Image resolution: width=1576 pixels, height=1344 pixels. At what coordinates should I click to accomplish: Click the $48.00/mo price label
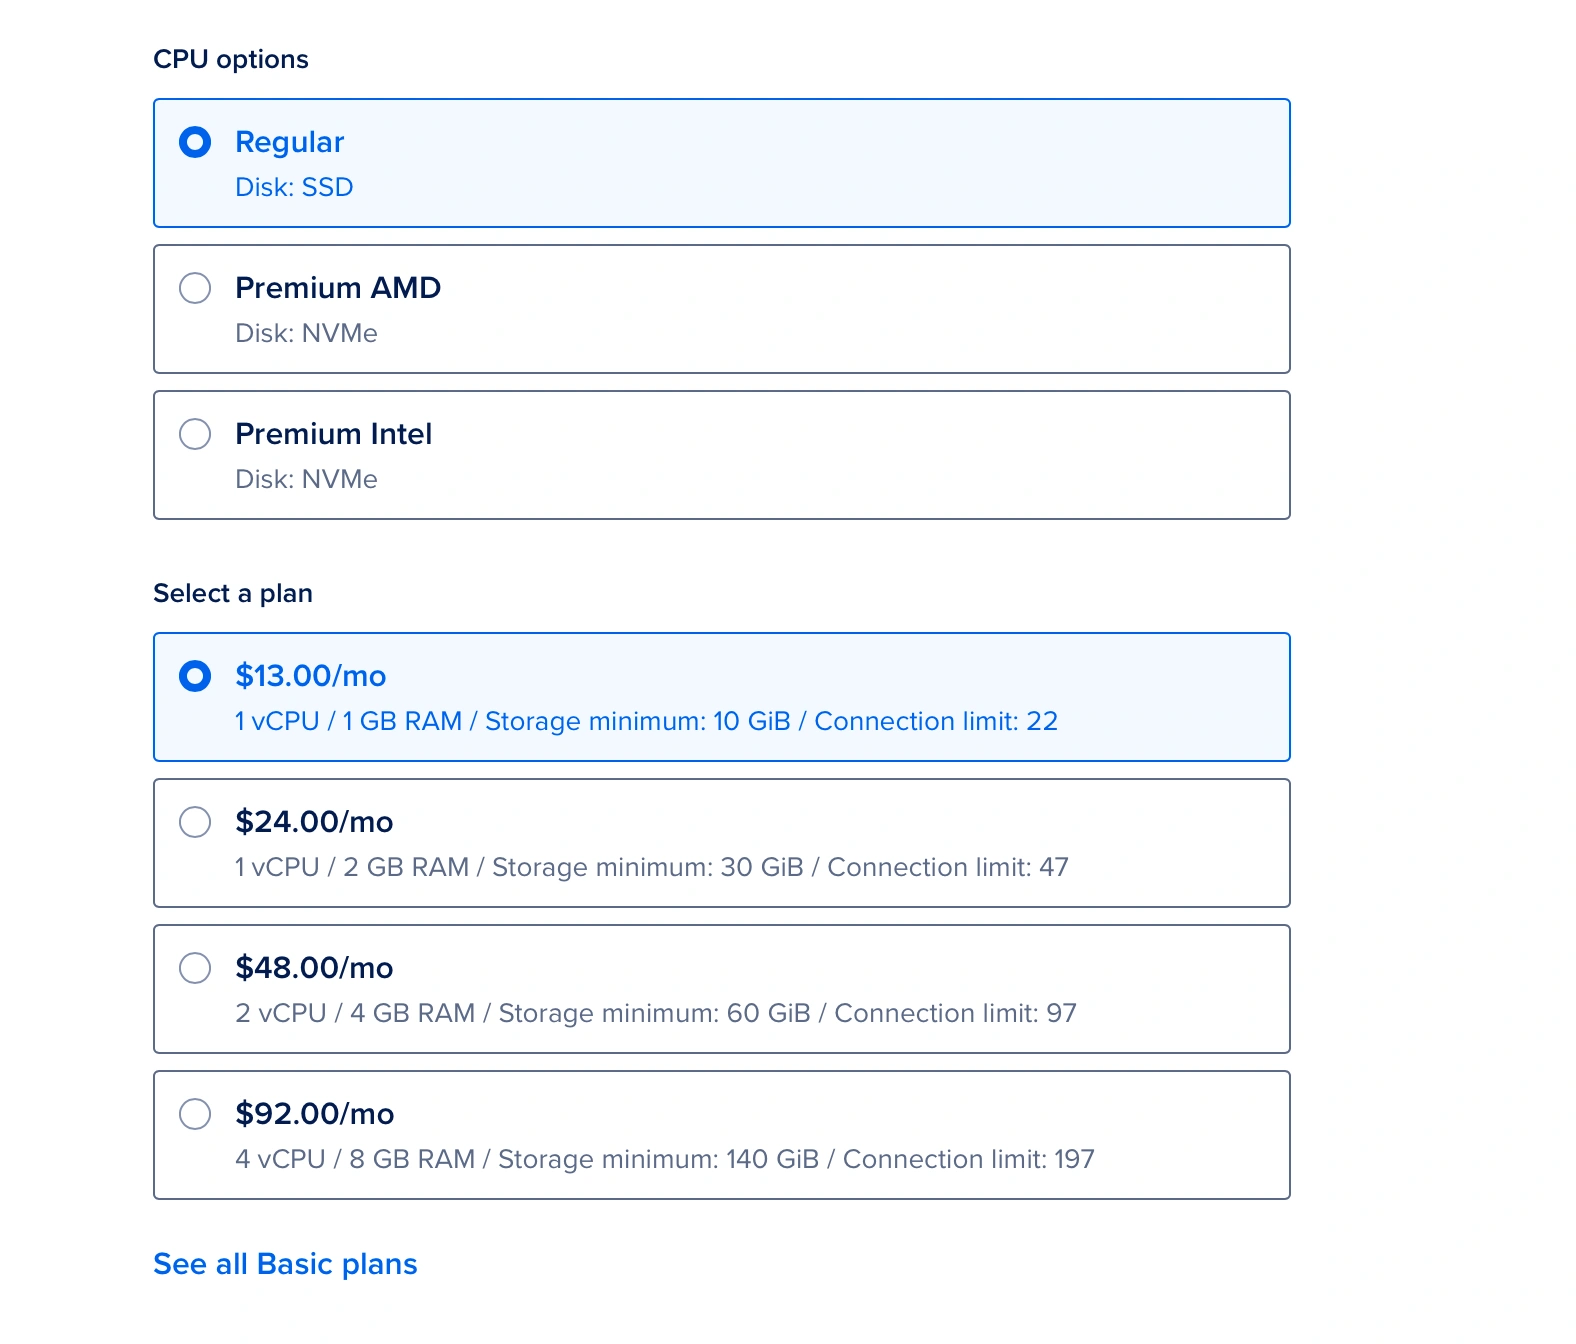coord(314,968)
